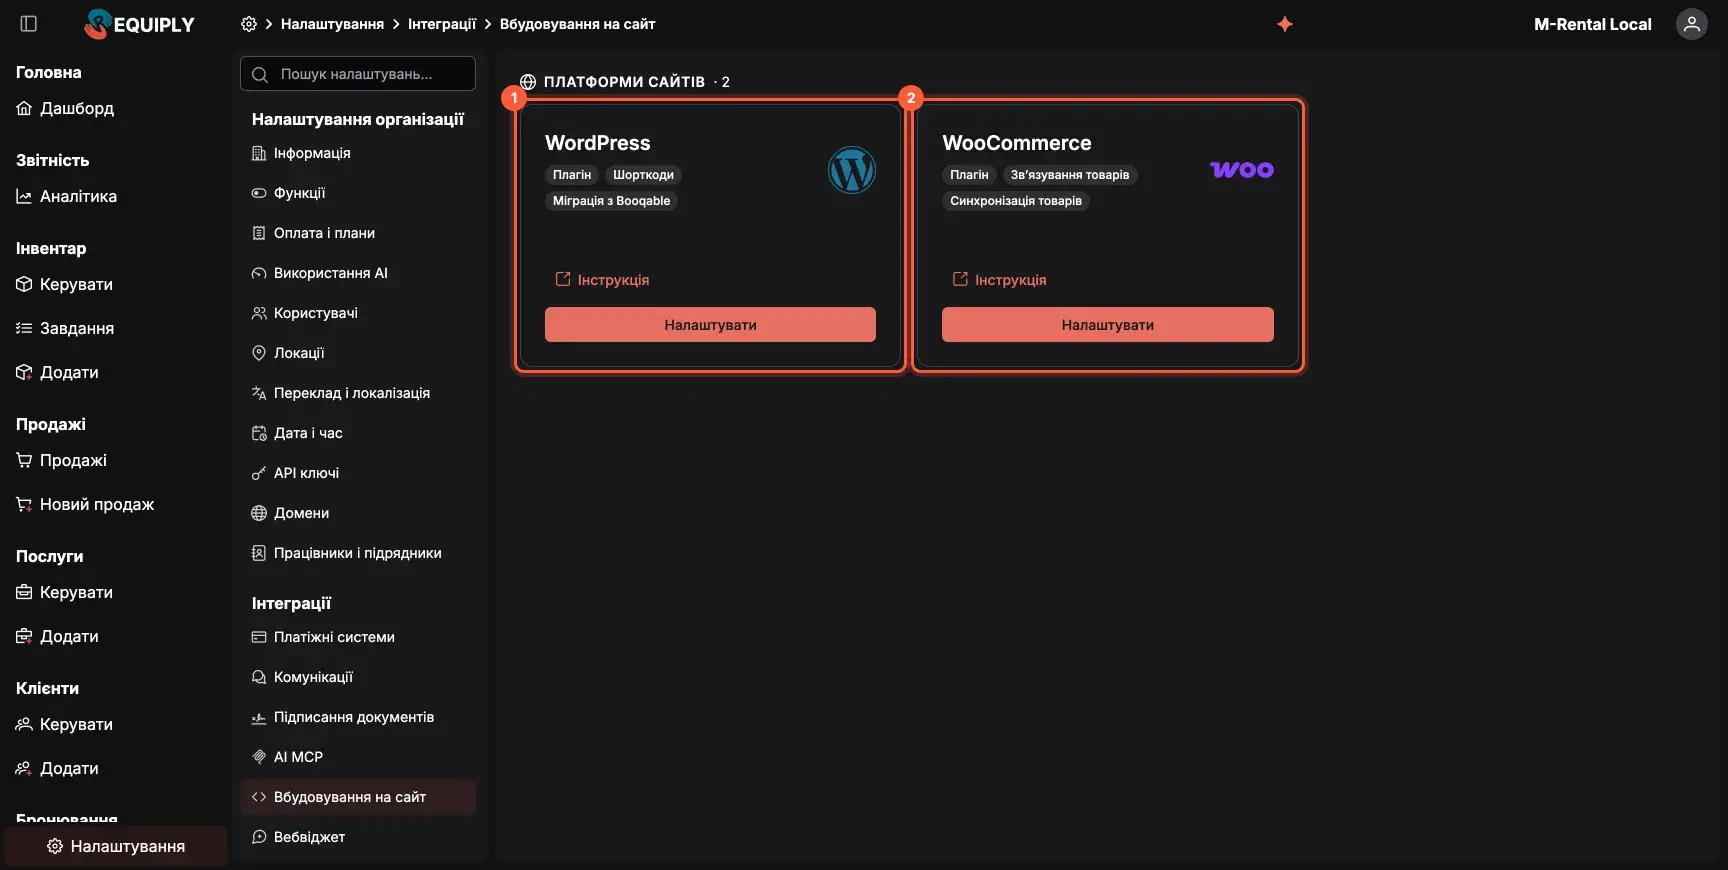Click the API ключі key icon
The width and height of the screenshot is (1728, 870).
click(x=259, y=473)
